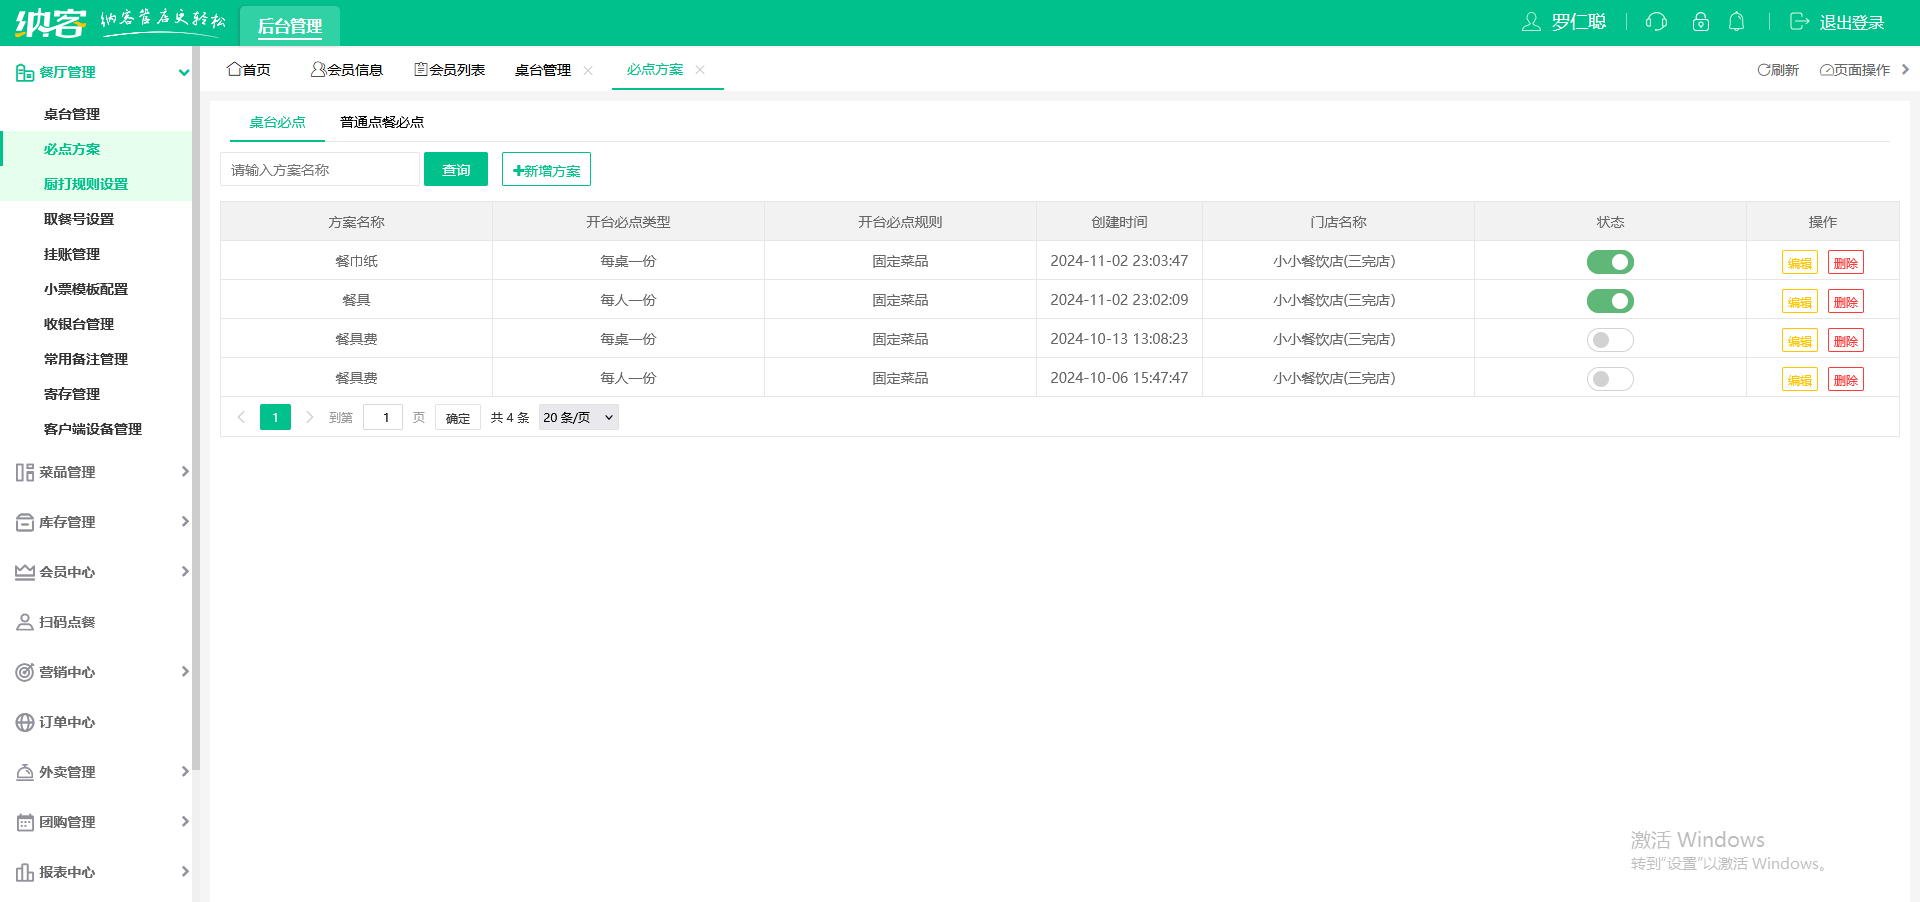Click the 菜品管理 sidebar icon

(25, 472)
